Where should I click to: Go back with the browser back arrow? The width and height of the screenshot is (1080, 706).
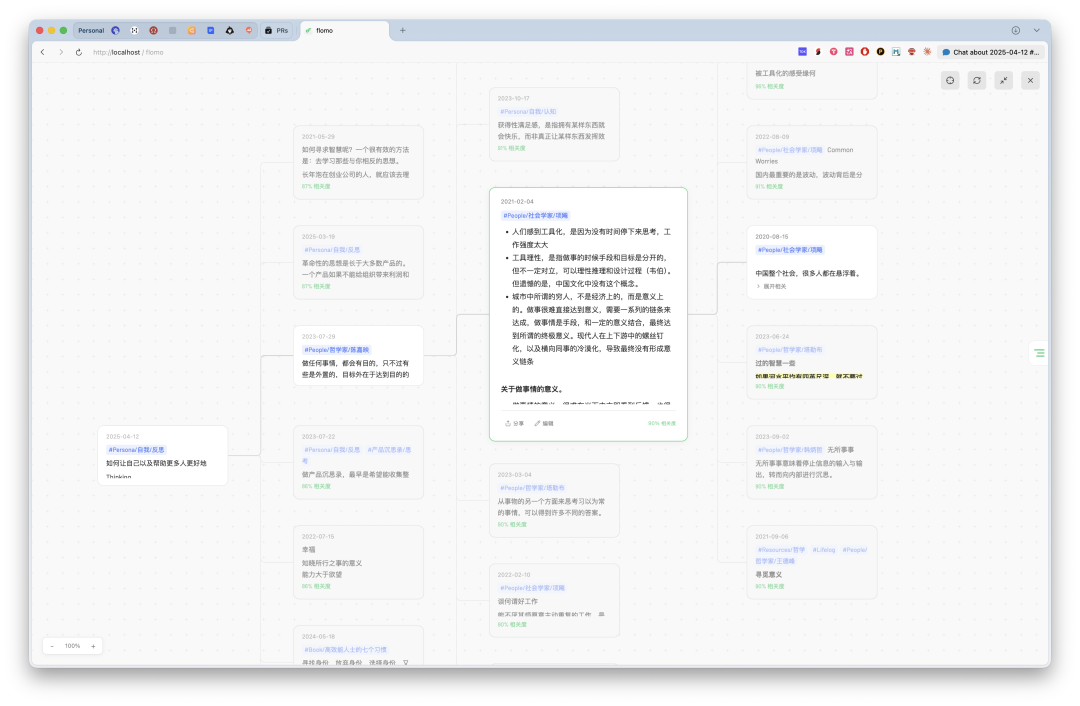(43, 52)
